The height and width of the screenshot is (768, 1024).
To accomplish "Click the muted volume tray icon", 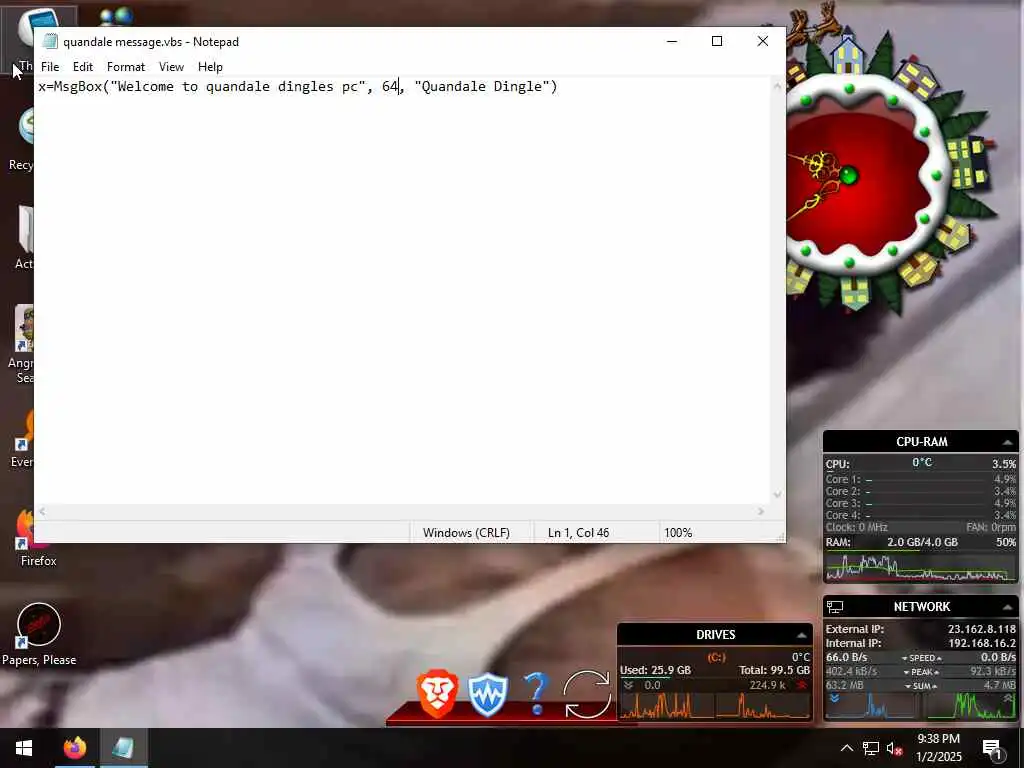I will click(895, 748).
